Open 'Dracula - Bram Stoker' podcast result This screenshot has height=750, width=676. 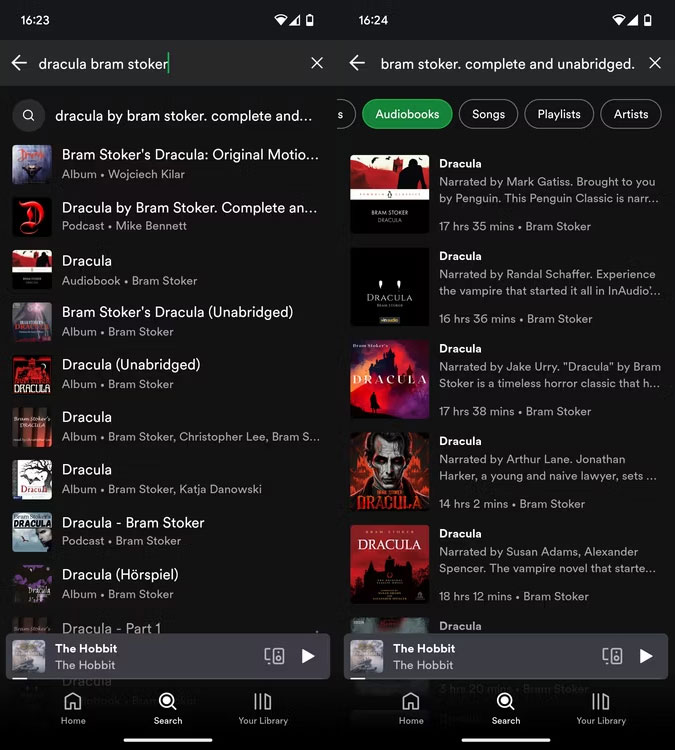click(x=166, y=531)
